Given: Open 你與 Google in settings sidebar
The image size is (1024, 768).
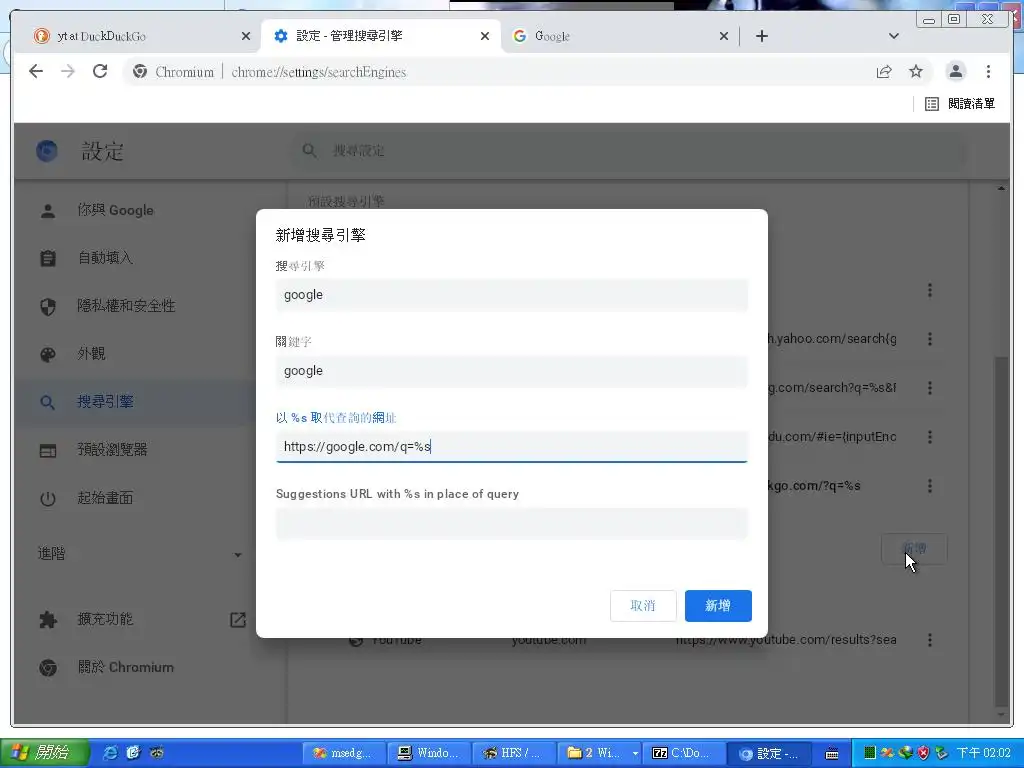Looking at the screenshot, I should tap(135, 210).
